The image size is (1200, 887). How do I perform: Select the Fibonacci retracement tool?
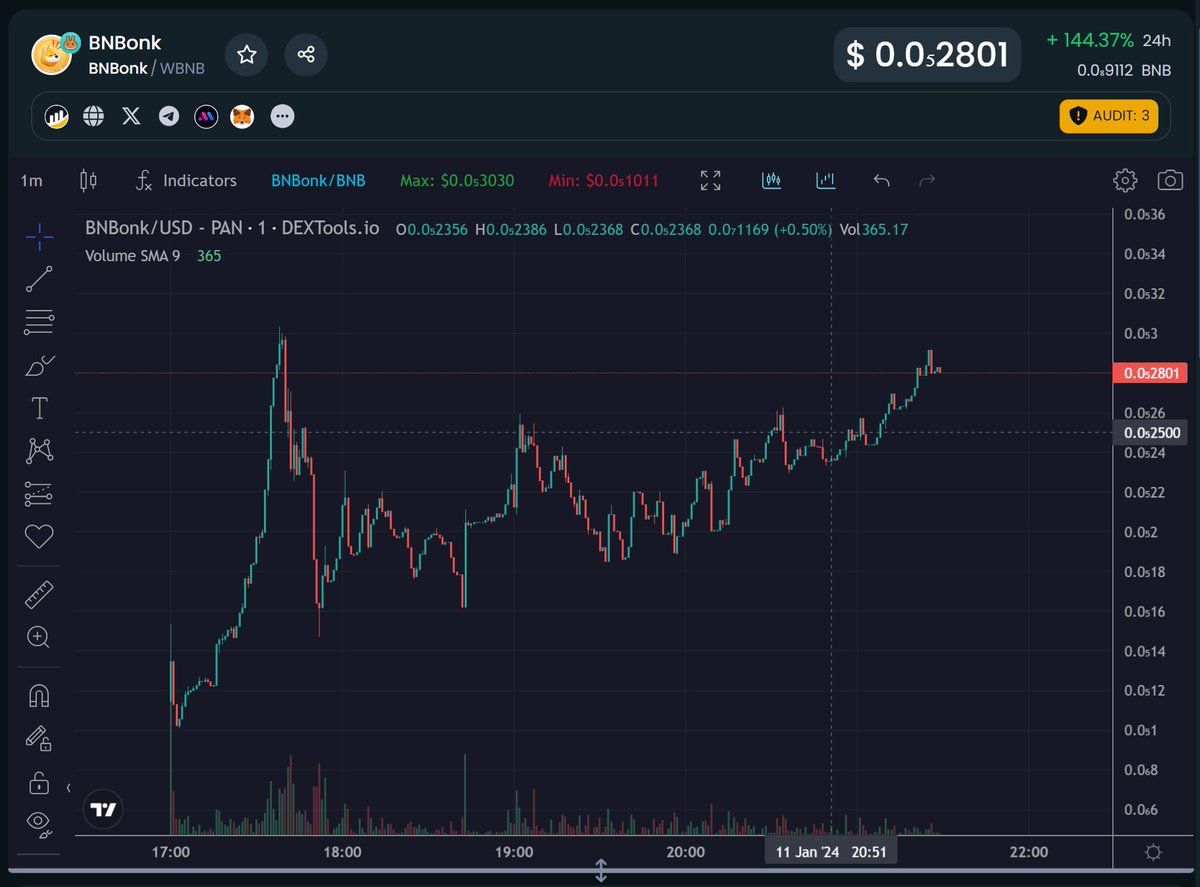pos(39,322)
